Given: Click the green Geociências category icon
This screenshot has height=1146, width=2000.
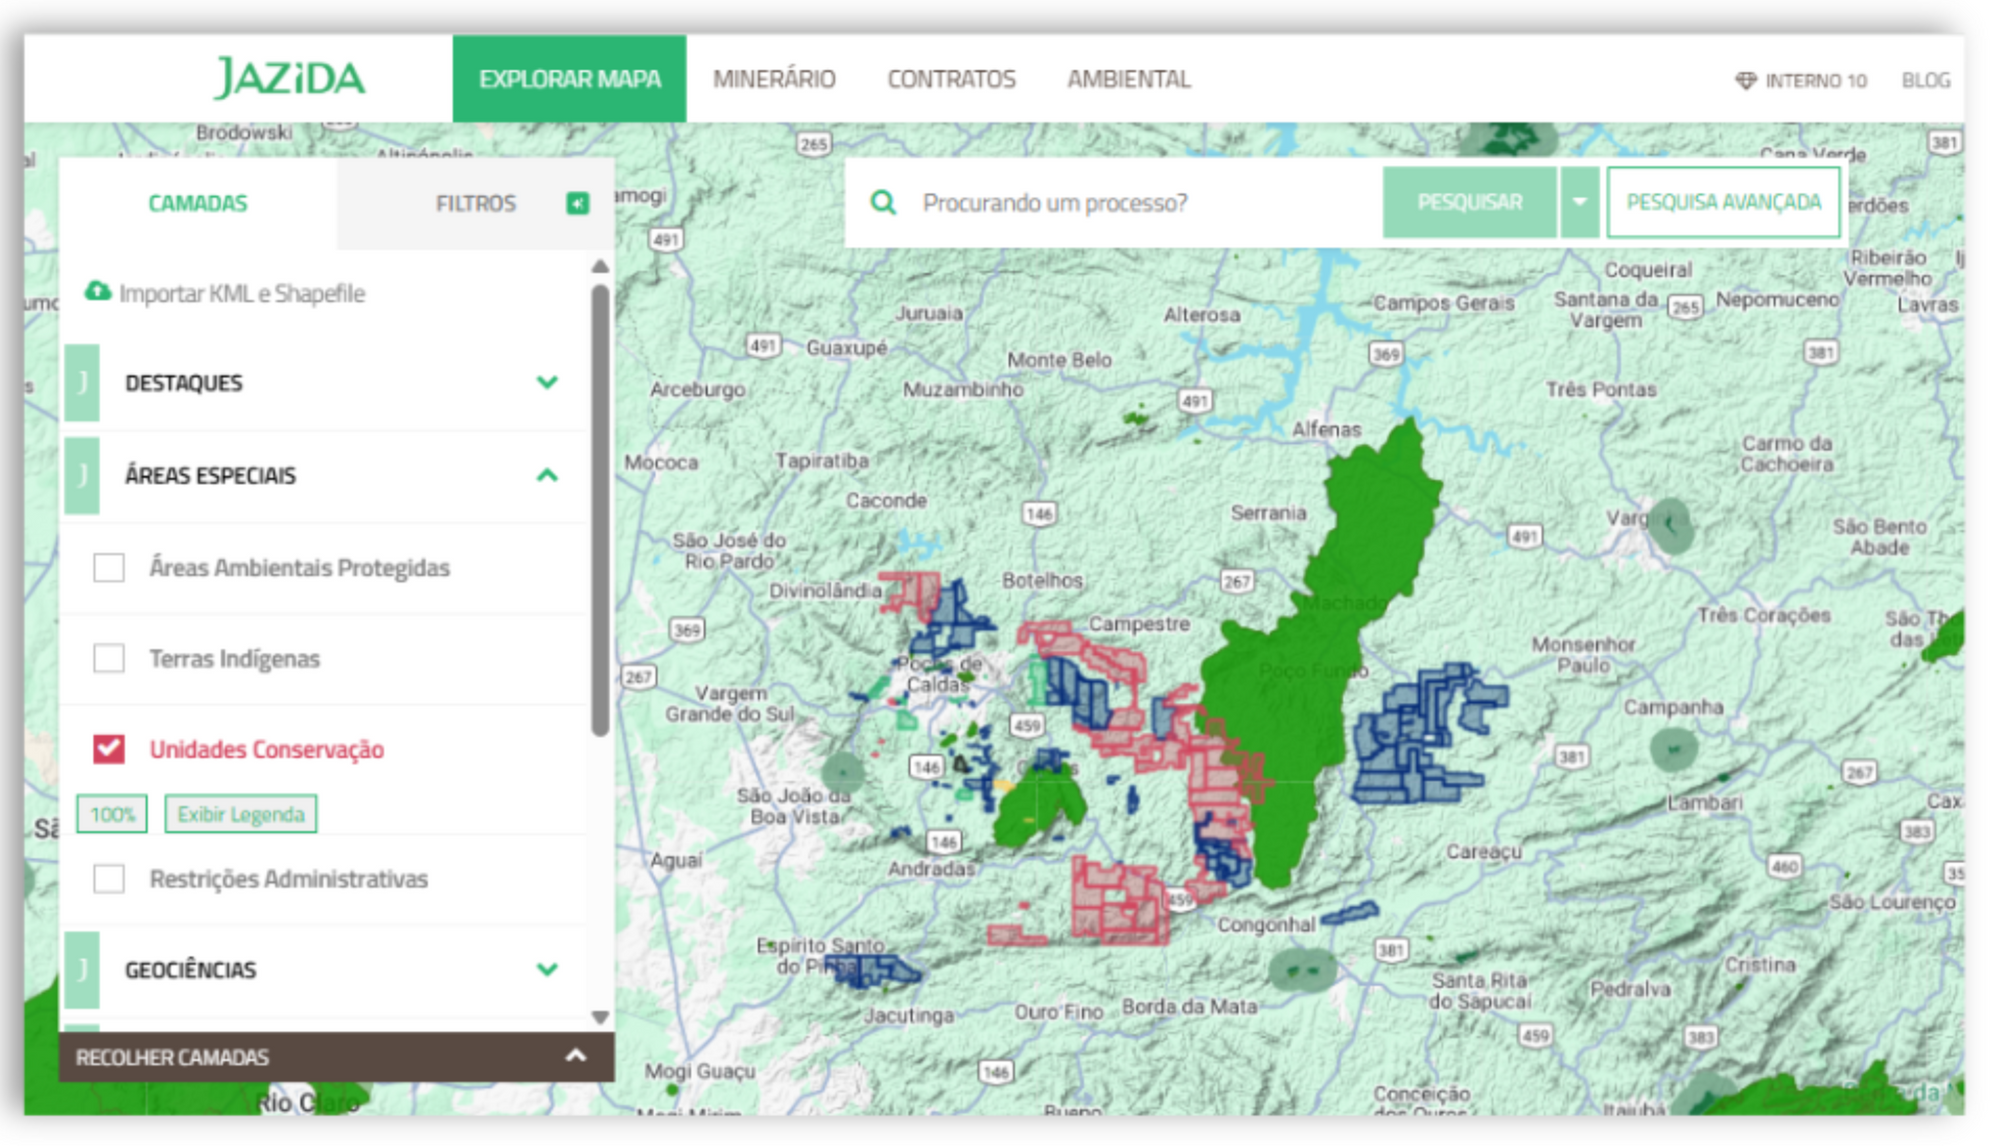Looking at the screenshot, I should (x=83, y=969).
